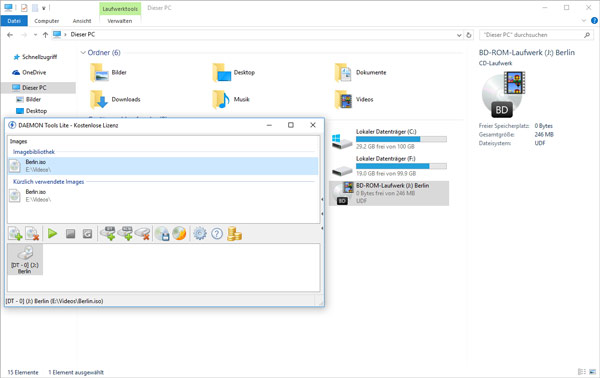Viewport: 600px width, 378px height.
Task: Add a SCSI virtual drive
Action: [x=125, y=233]
